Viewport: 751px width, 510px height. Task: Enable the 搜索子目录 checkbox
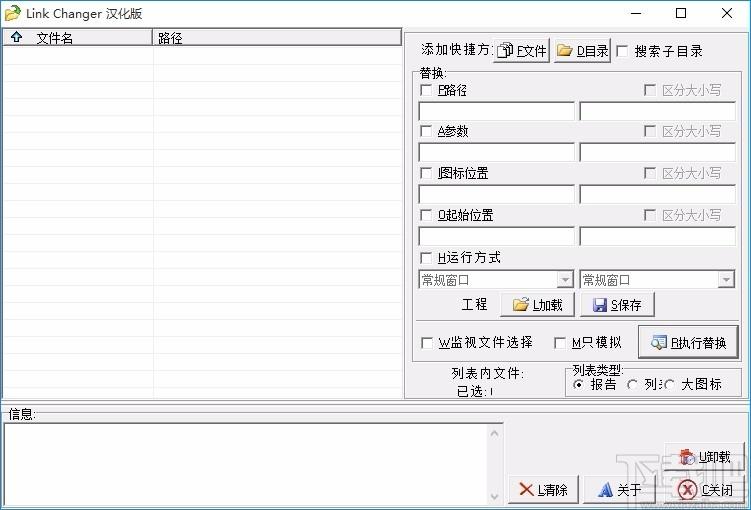point(623,51)
